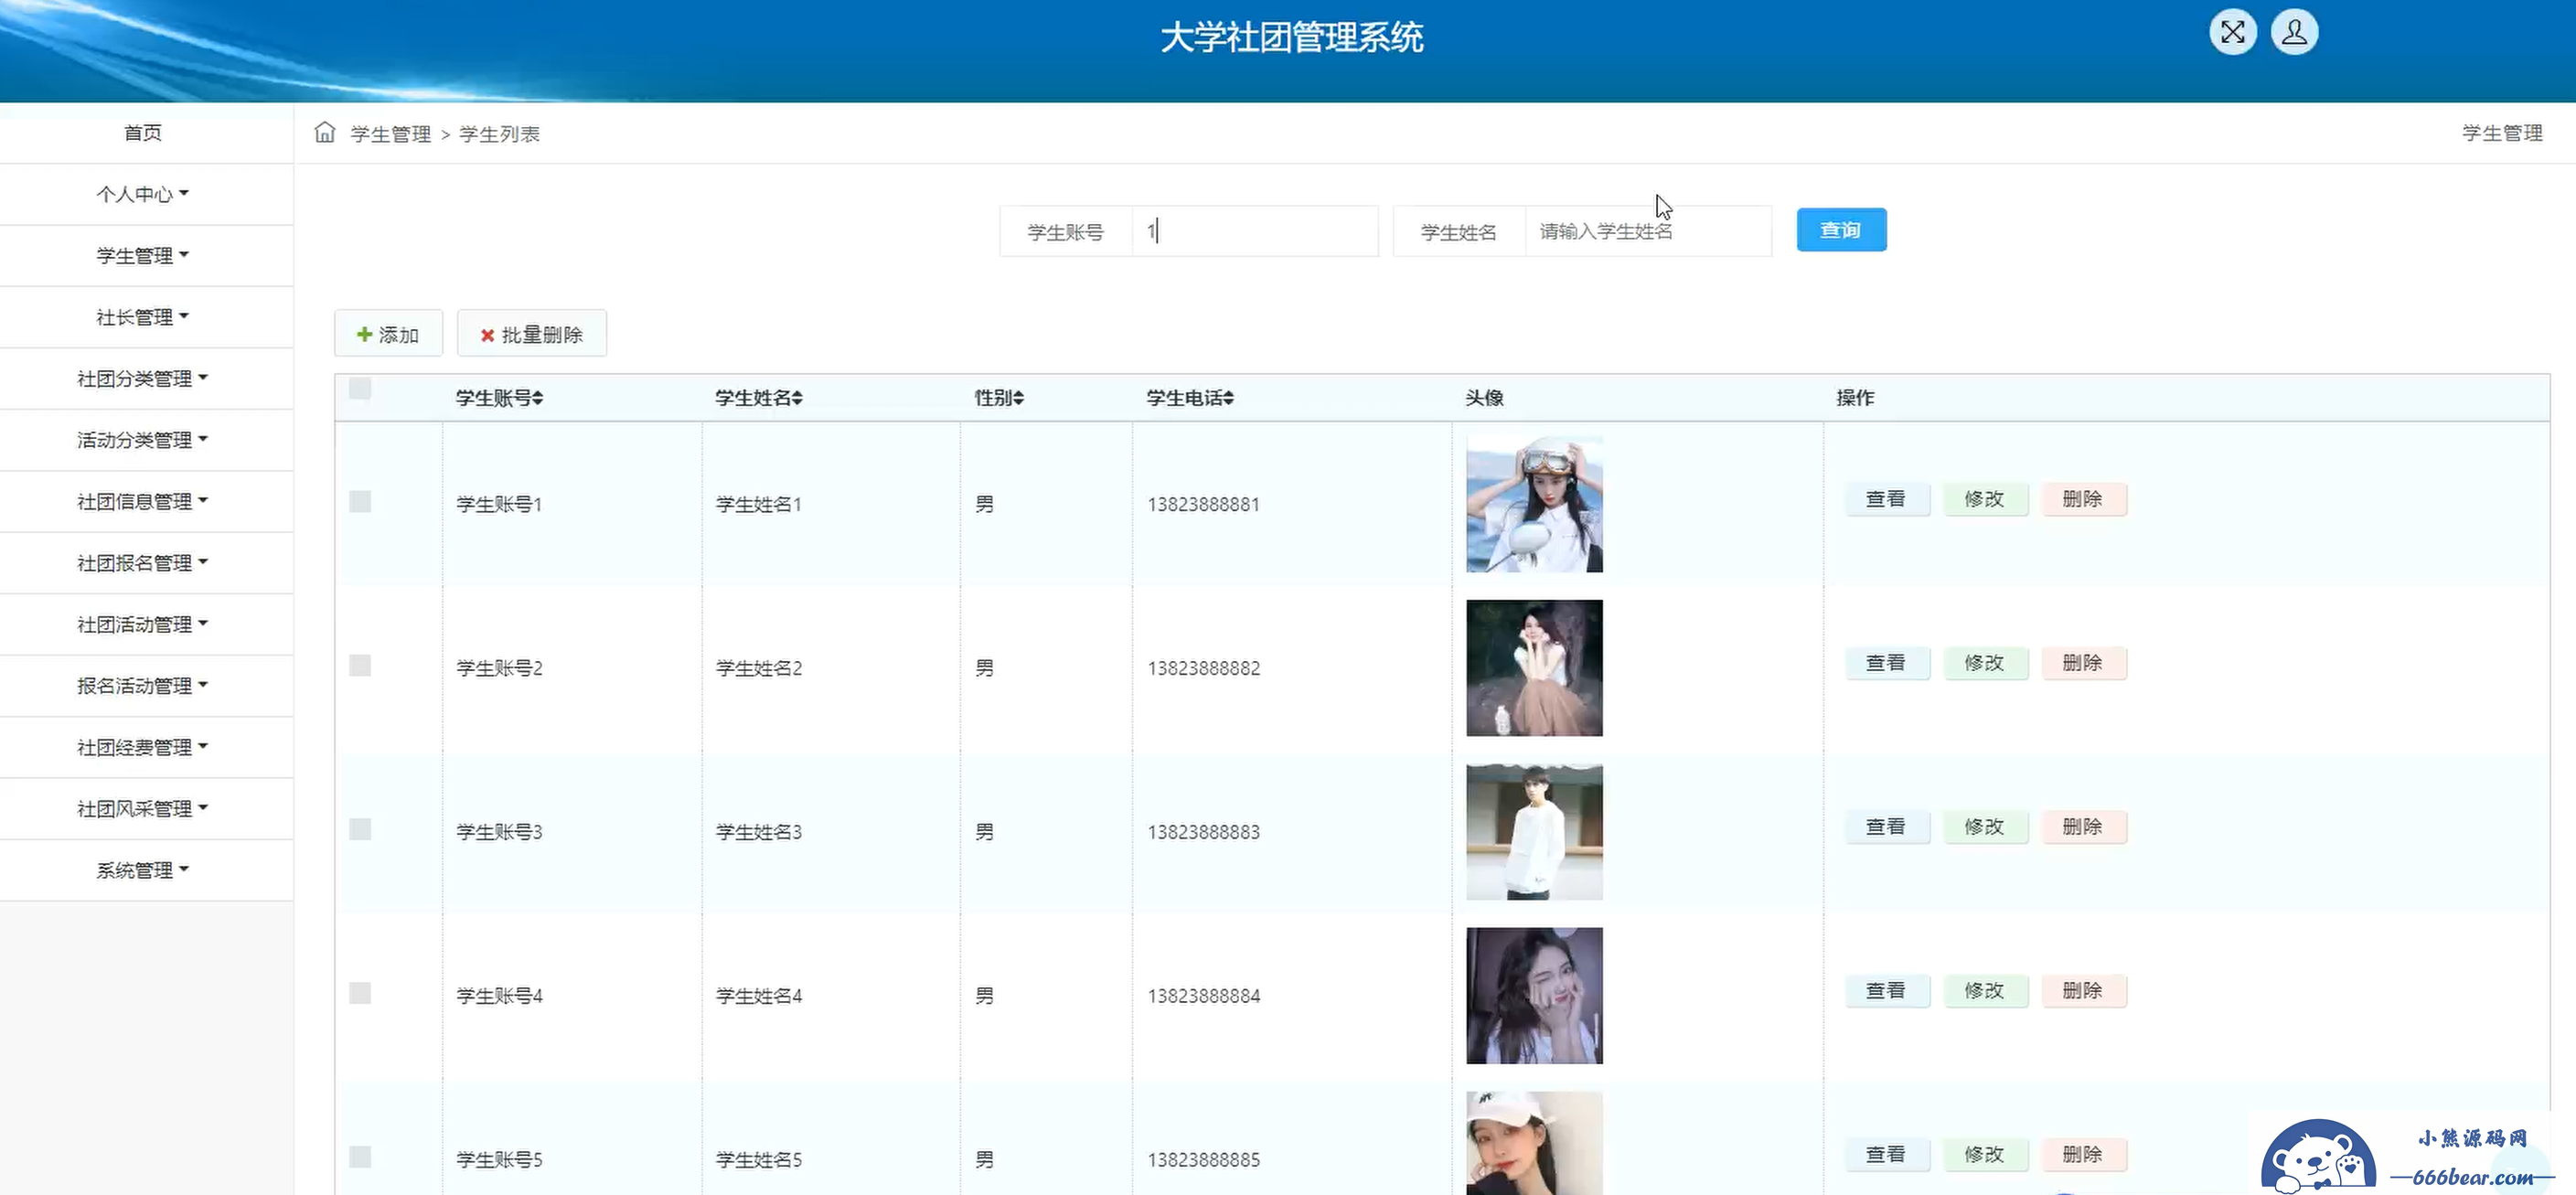The width and height of the screenshot is (2576, 1195).
Task: Toggle the select-all checkbox in table header
Action: coord(360,388)
